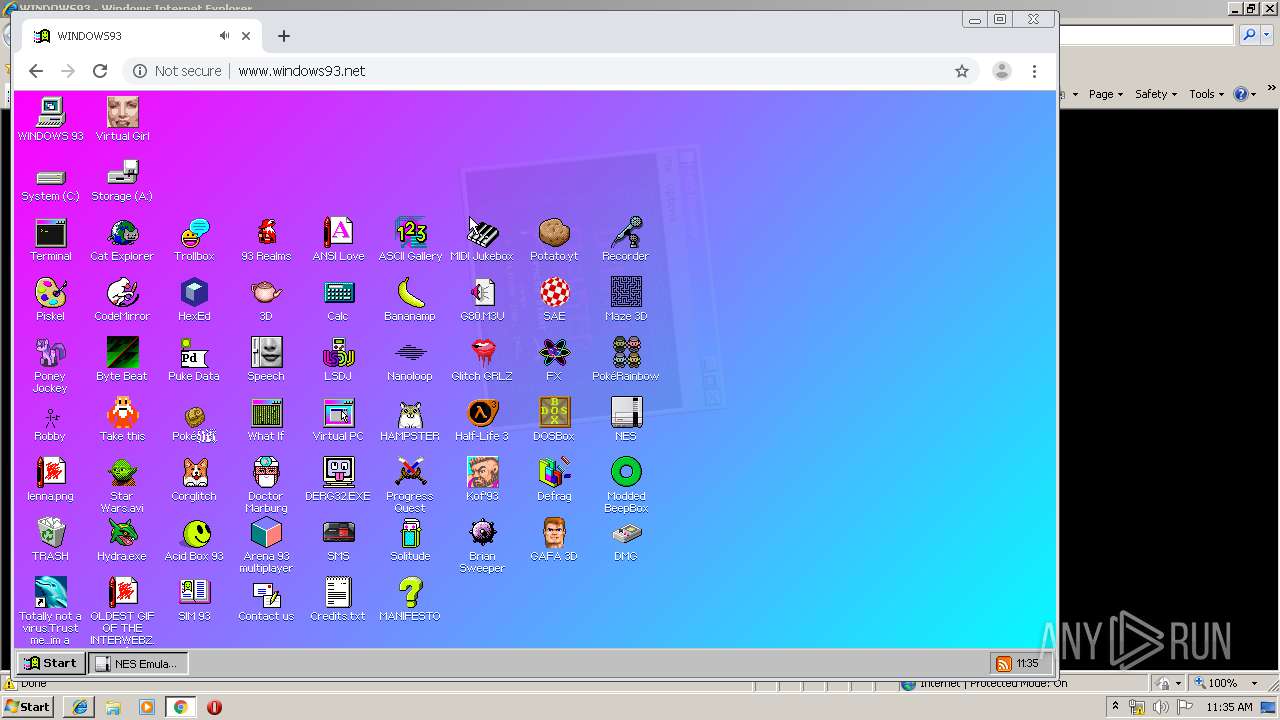Screen dimensions: 1280x720
Task: Reload the windows93.net page
Action: [x=100, y=71]
